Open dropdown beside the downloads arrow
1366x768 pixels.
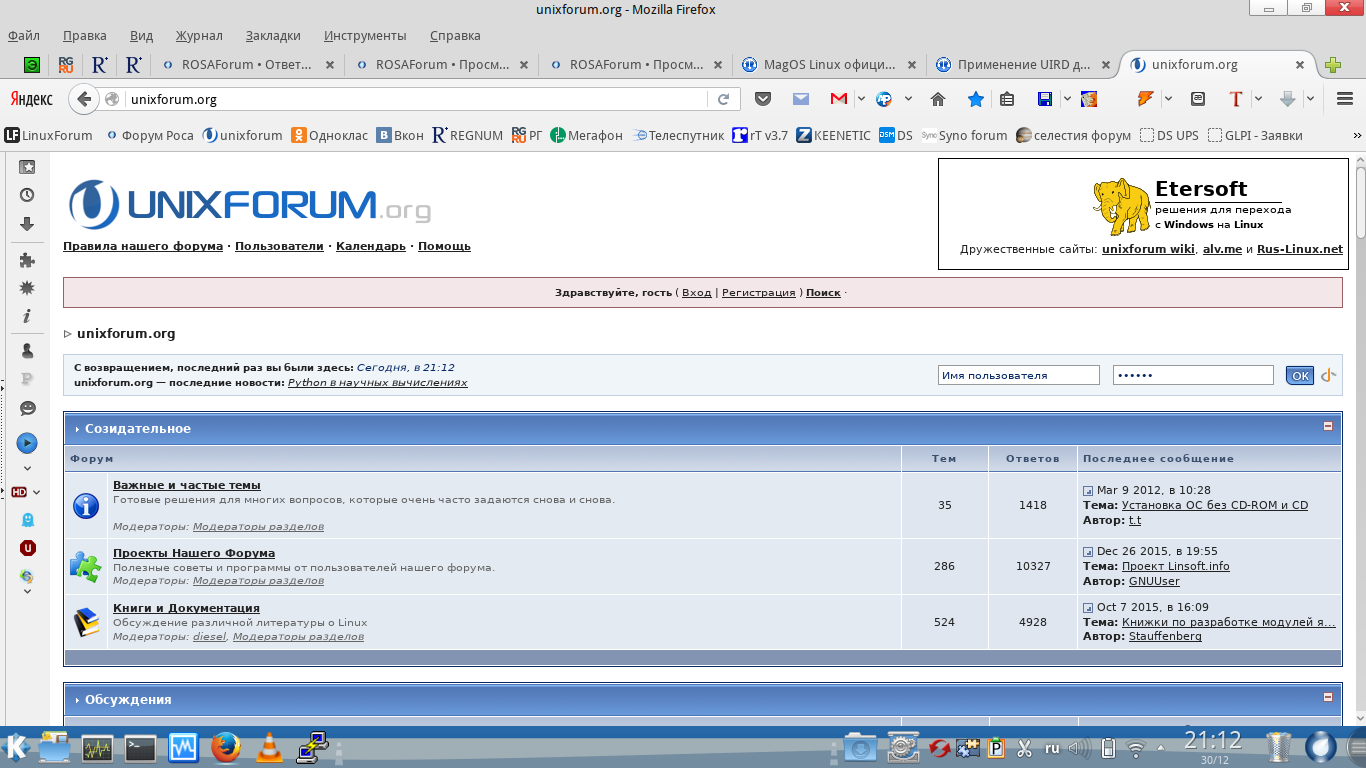pyautogui.click(x=1310, y=99)
